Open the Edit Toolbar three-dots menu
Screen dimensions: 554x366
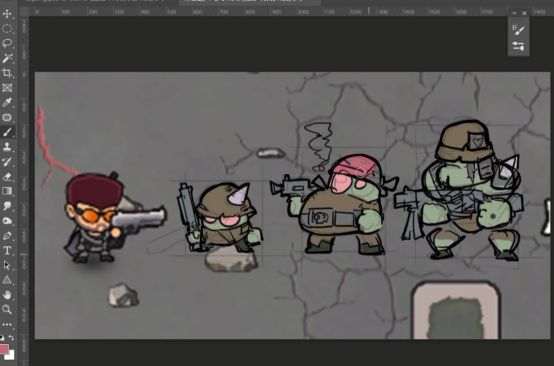pos(7,324)
